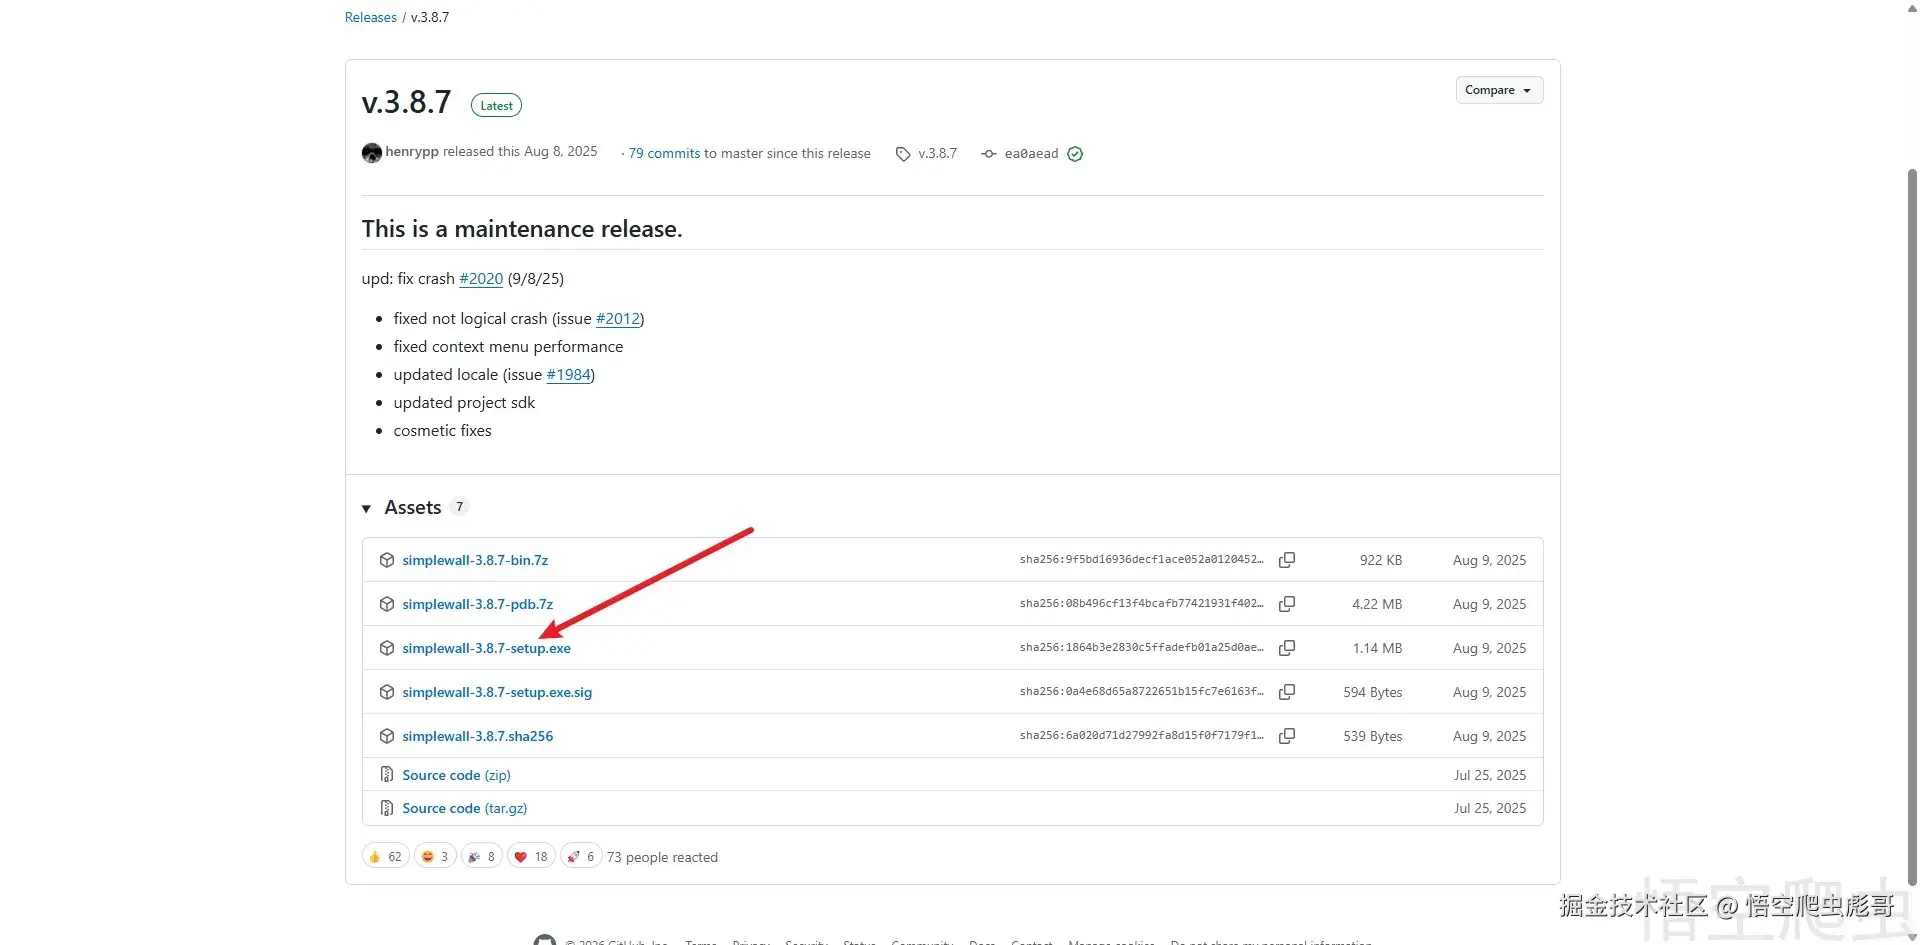Click the vertical page scrollbar thumb
1920x945 pixels.
click(x=1912, y=526)
